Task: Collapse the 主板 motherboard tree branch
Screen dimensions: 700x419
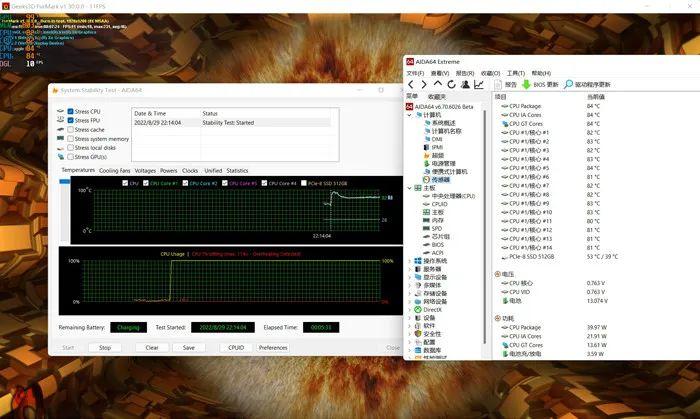Action: [409, 188]
